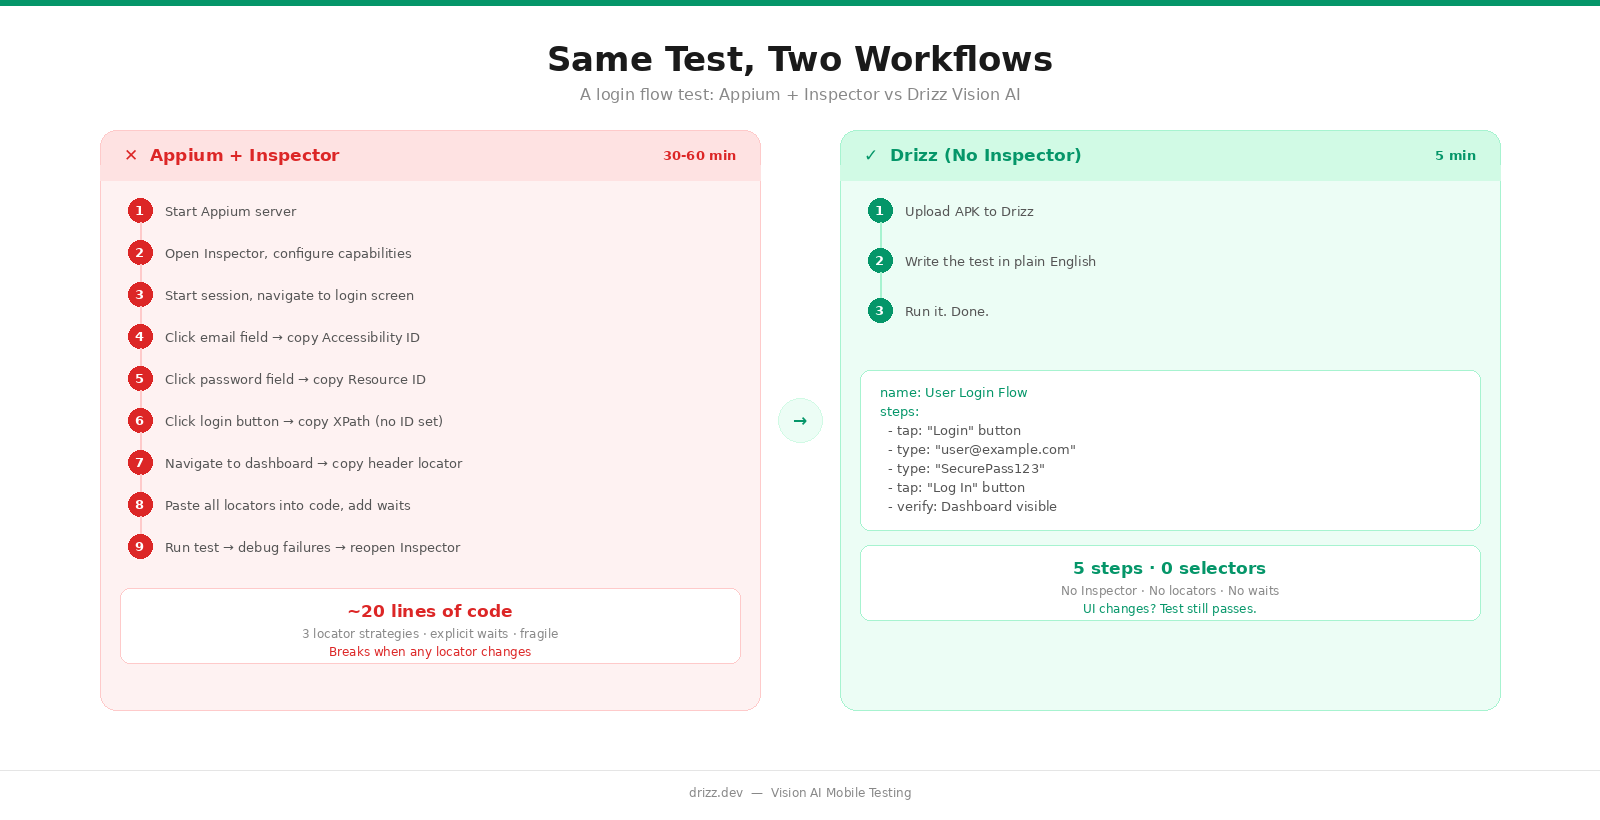Screen dimensions: 1600x820
Task: Click "Write the test in plain English"
Action: 1000,261
